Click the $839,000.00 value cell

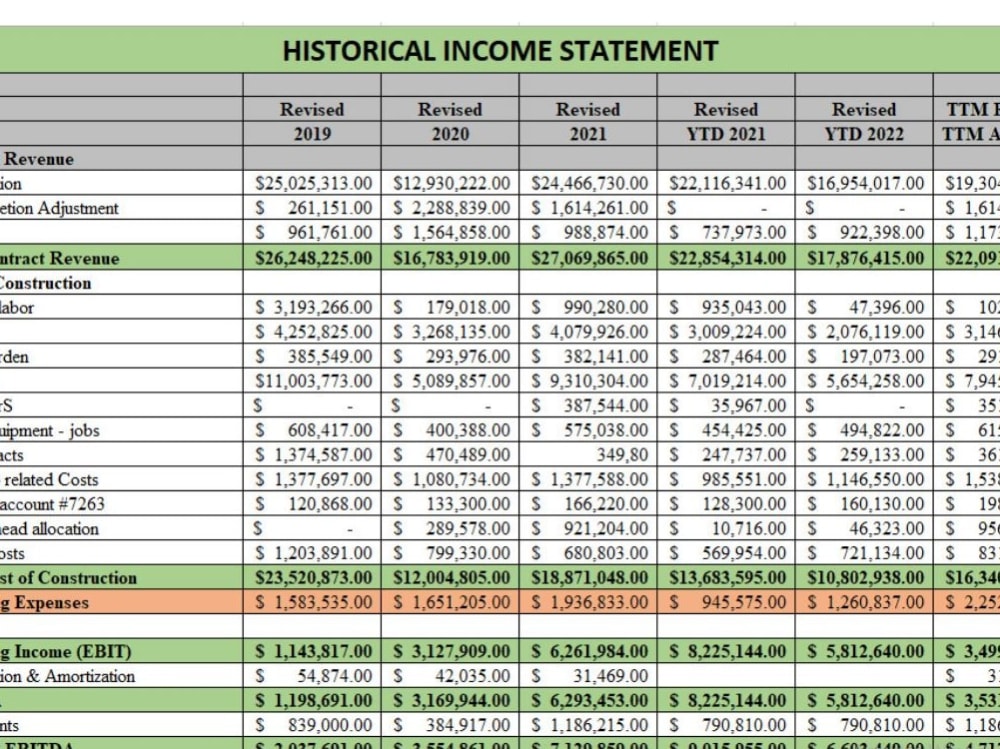pyautogui.click(x=312, y=725)
